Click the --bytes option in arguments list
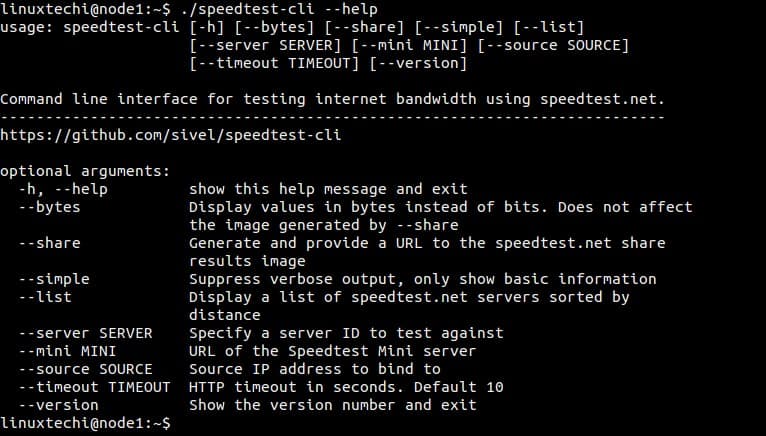The width and height of the screenshot is (766, 436). click(x=49, y=207)
